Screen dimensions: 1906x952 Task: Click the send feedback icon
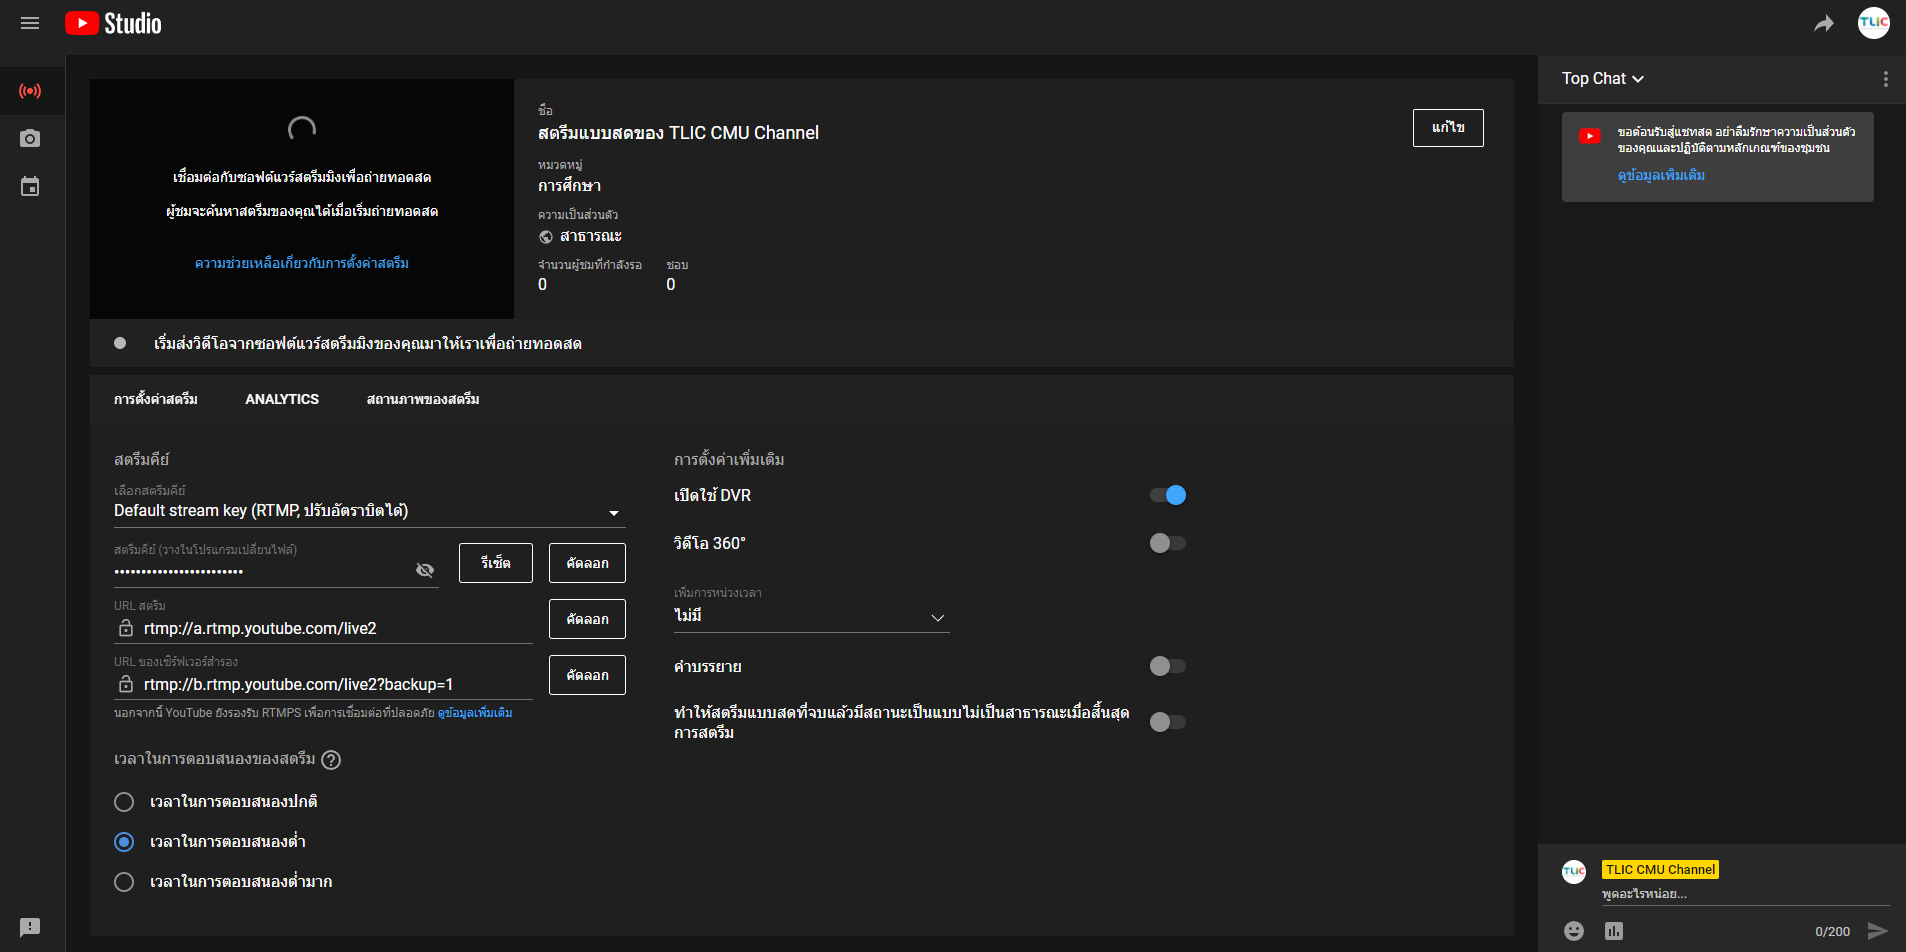coord(30,927)
